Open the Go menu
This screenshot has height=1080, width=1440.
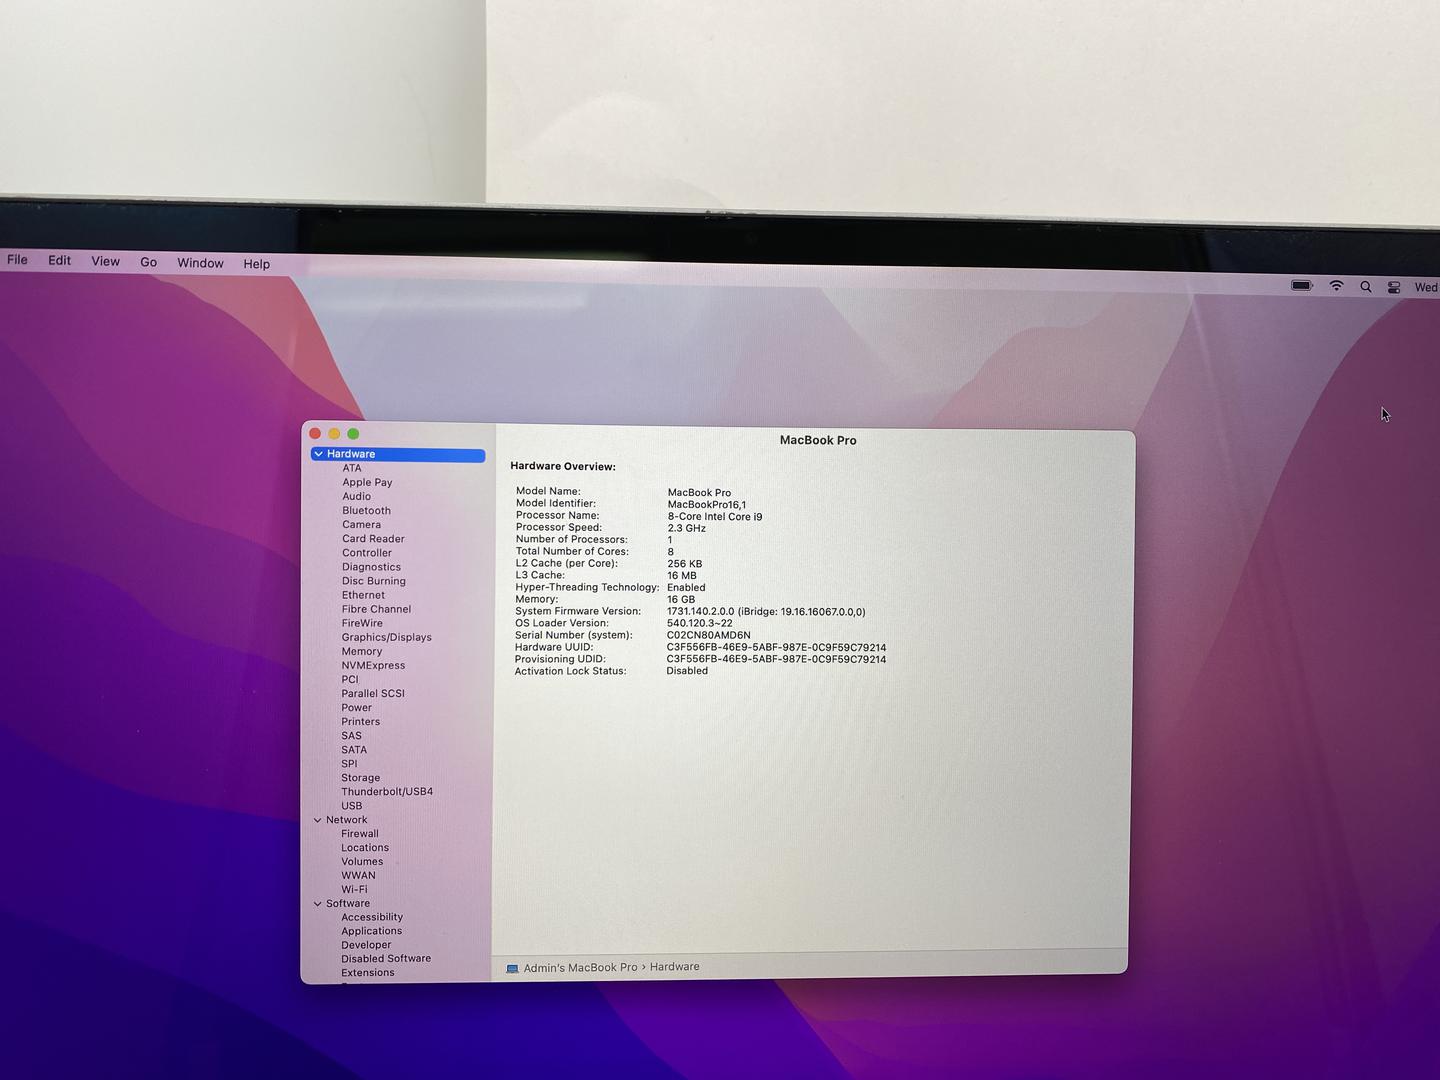[x=148, y=262]
